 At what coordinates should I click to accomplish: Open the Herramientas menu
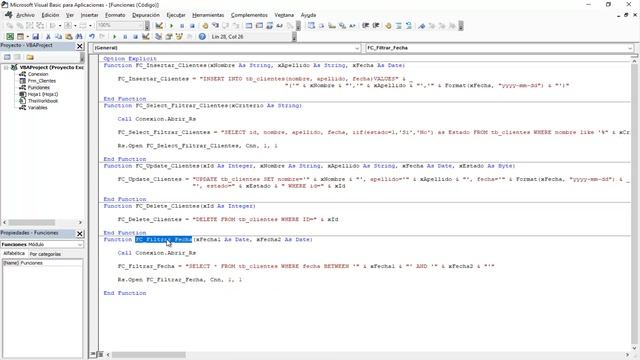click(208, 15)
